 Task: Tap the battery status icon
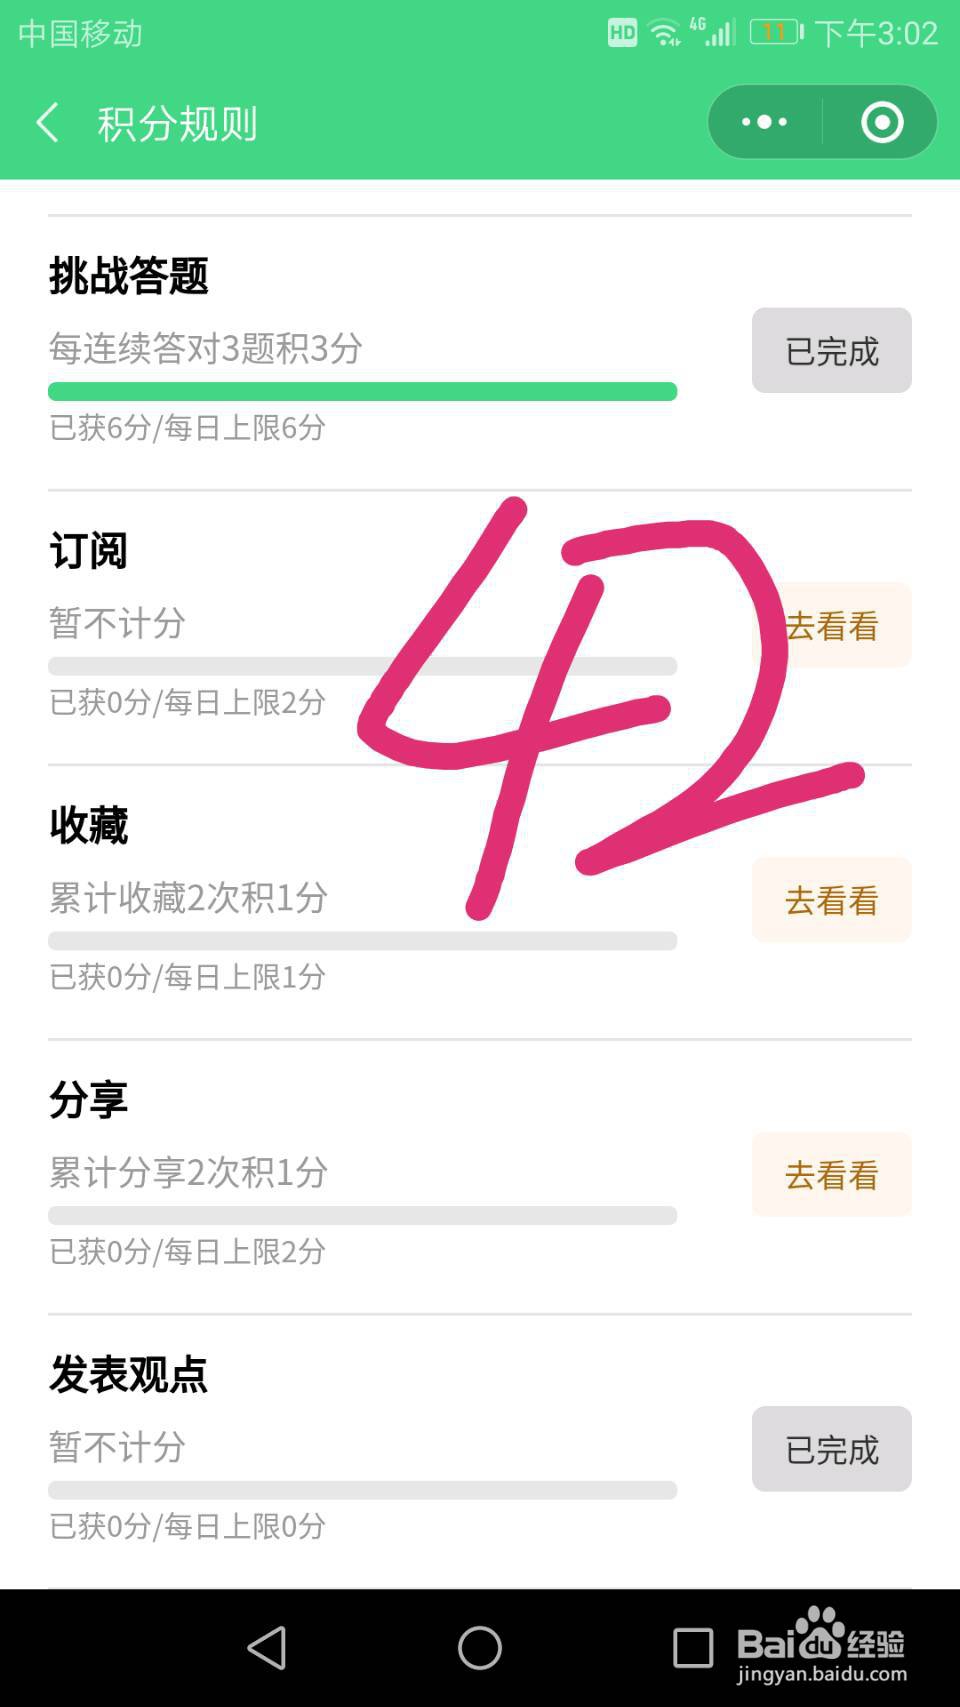pos(776,33)
